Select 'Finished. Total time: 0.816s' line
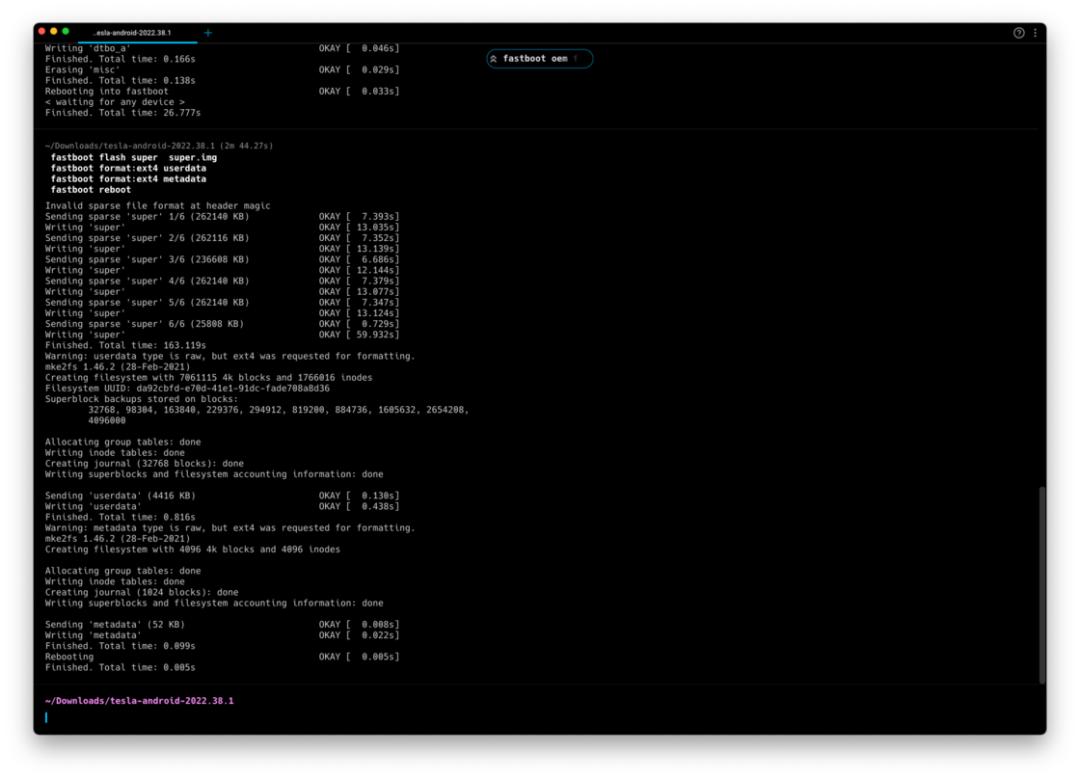 121,517
